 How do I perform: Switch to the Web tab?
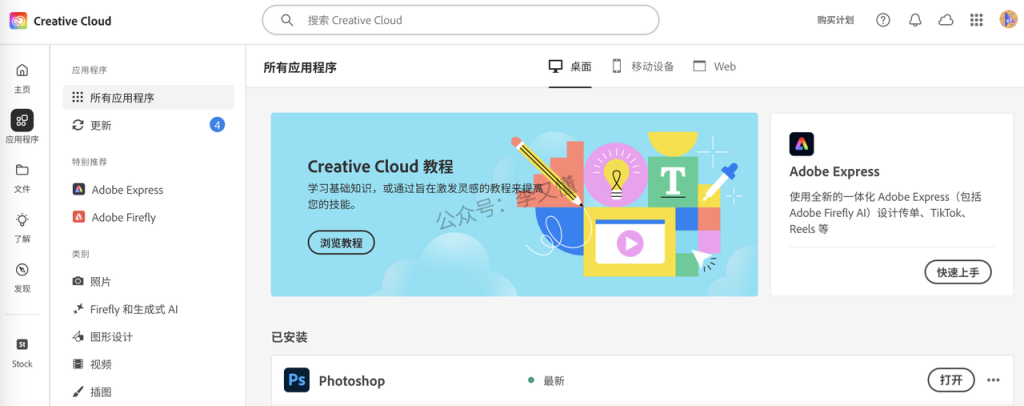click(714, 67)
